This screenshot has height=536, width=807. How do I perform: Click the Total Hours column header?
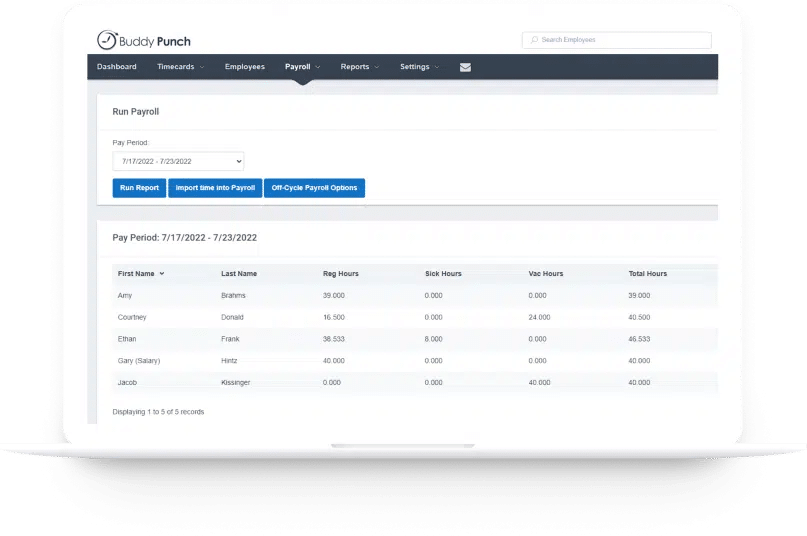(647, 273)
